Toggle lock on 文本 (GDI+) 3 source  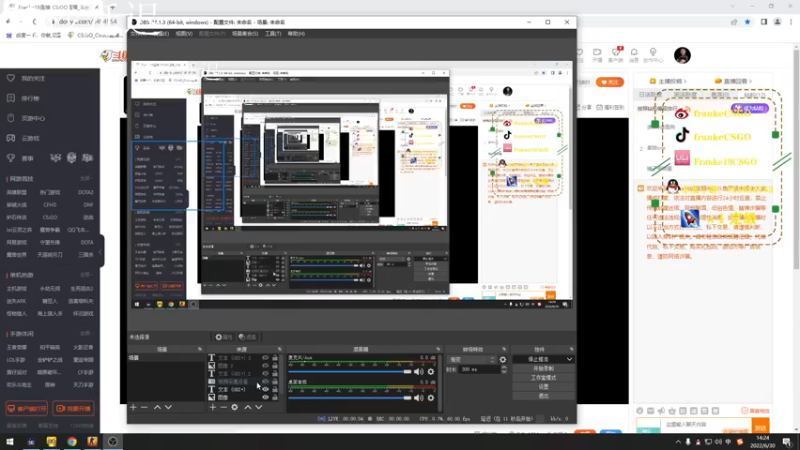[275, 358]
